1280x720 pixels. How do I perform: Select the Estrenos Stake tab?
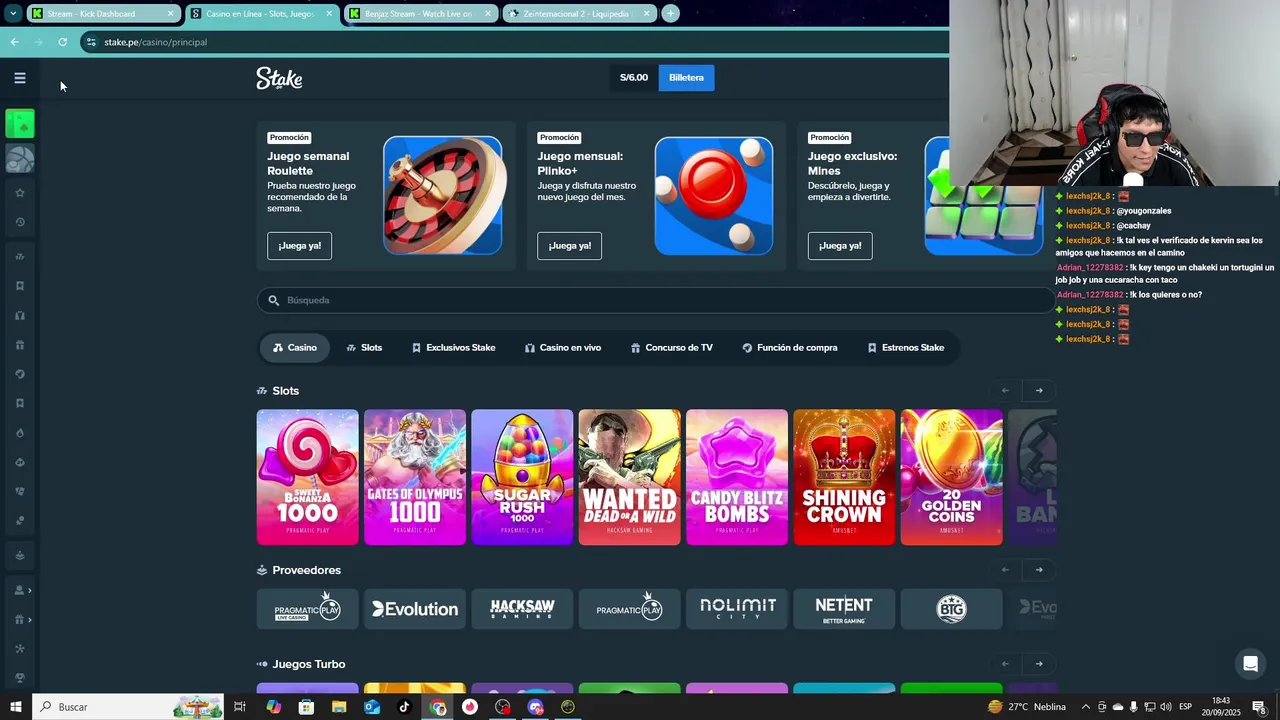pyautogui.click(x=906, y=348)
